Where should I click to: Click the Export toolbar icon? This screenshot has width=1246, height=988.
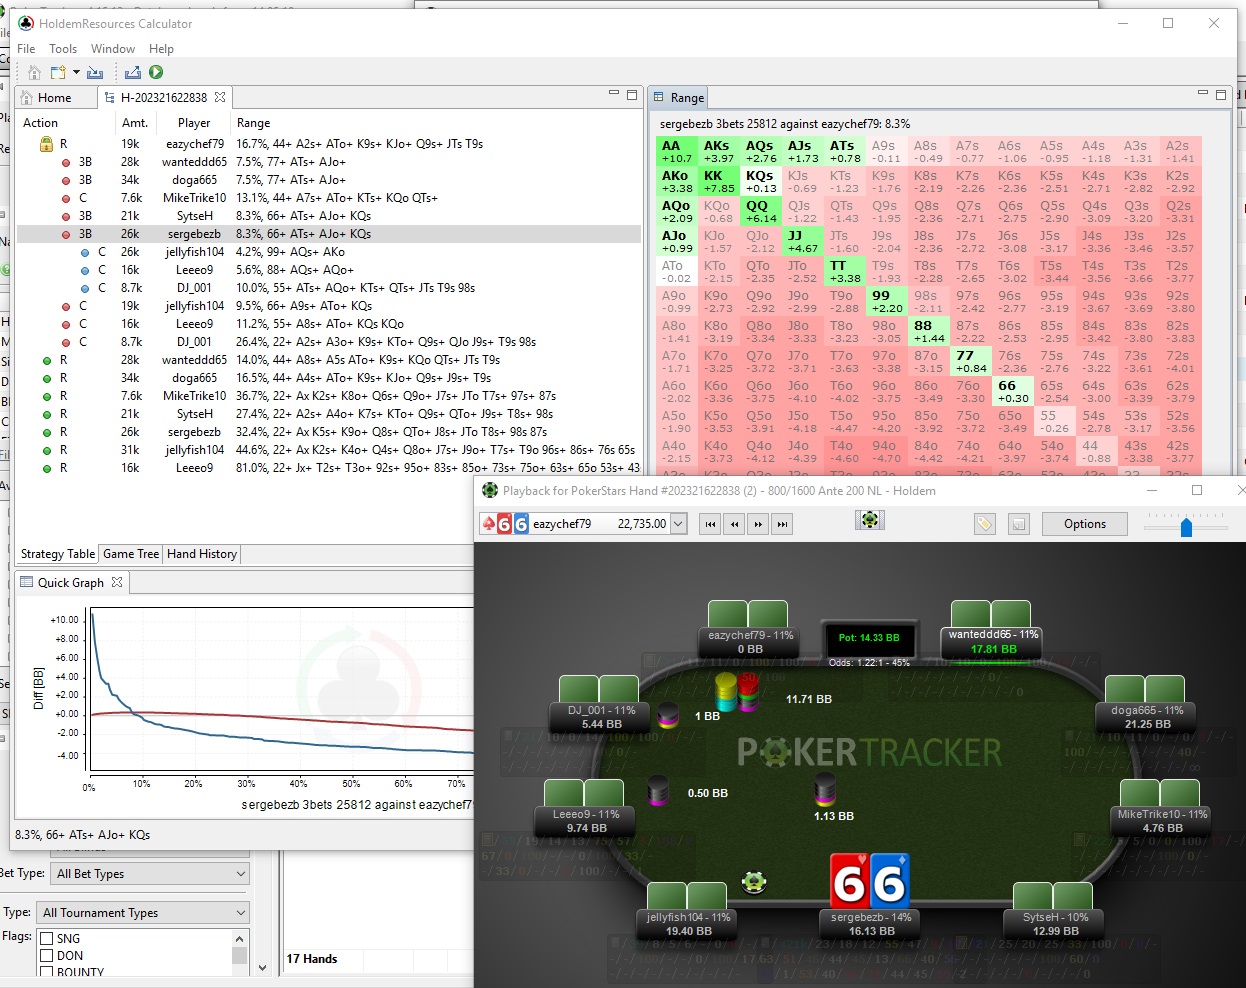click(132, 72)
